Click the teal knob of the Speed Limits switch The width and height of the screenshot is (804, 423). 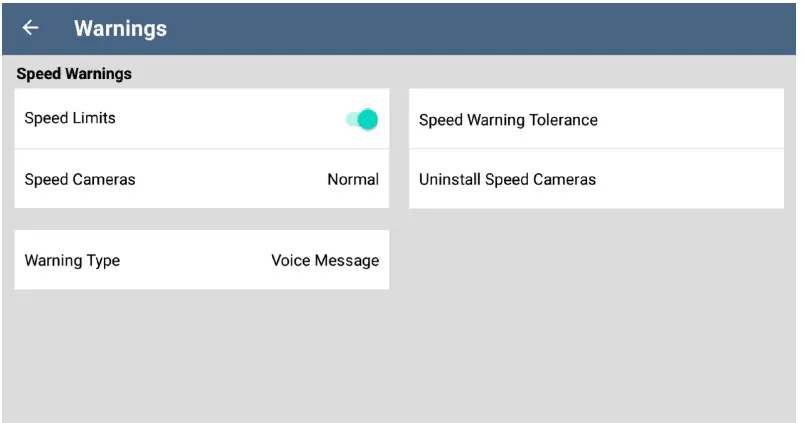[x=368, y=120]
